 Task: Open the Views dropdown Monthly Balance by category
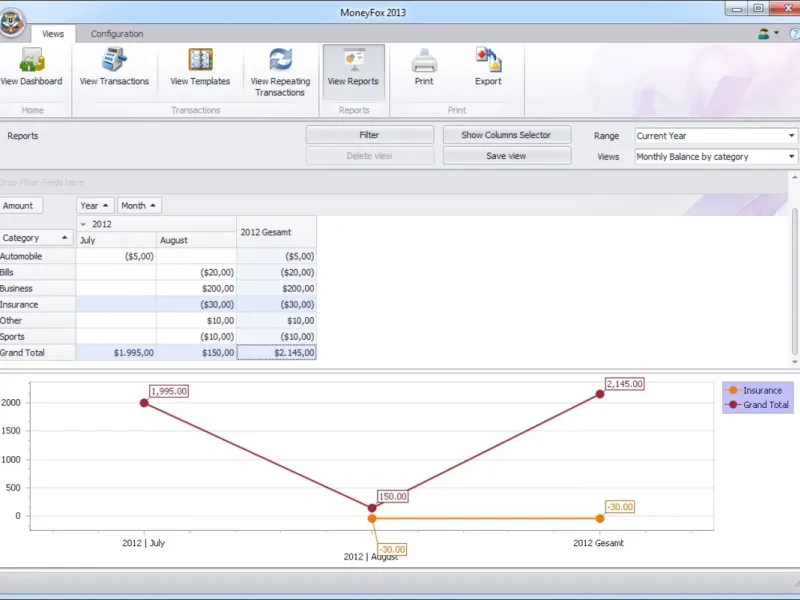(715, 157)
